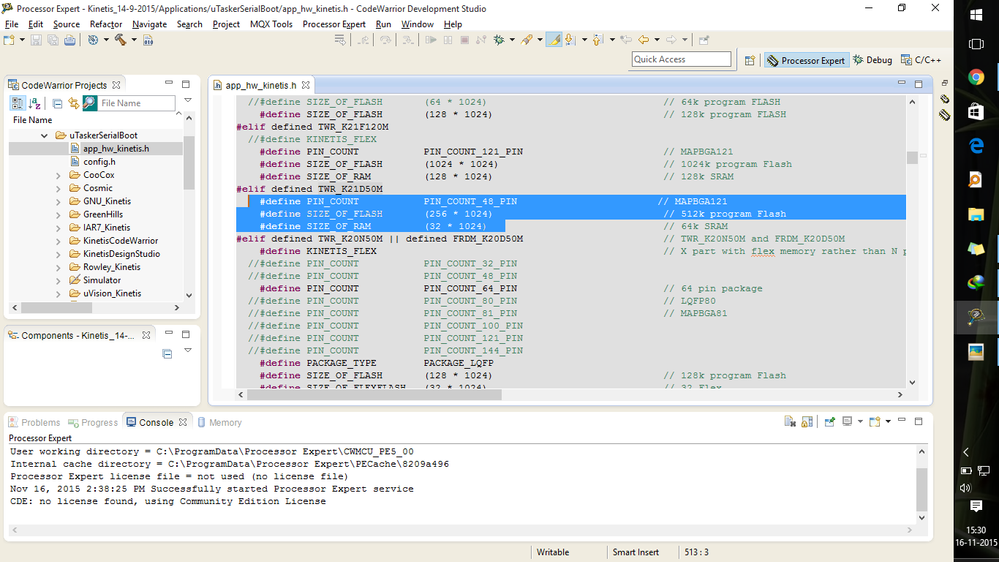
Task: Click the build target gear icon
Action: pyautogui.click(x=93, y=40)
